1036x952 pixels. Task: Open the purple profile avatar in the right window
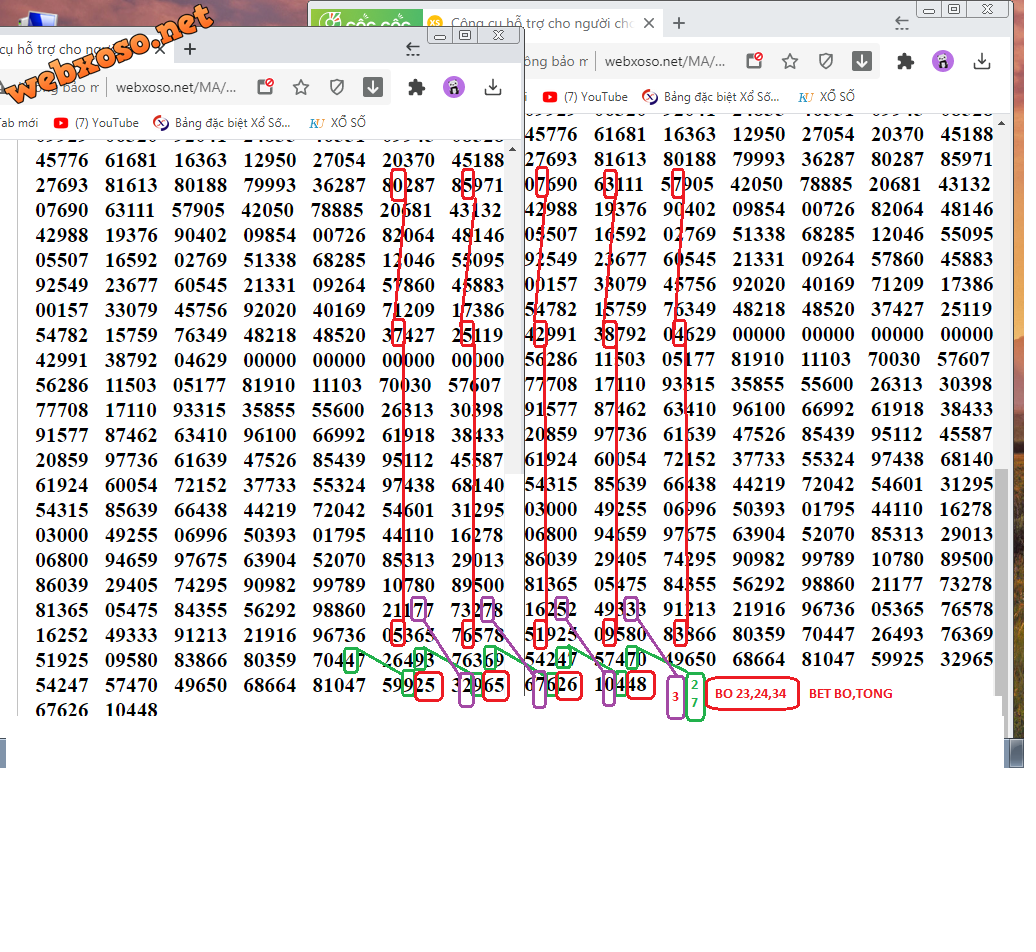[x=943, y=61]
